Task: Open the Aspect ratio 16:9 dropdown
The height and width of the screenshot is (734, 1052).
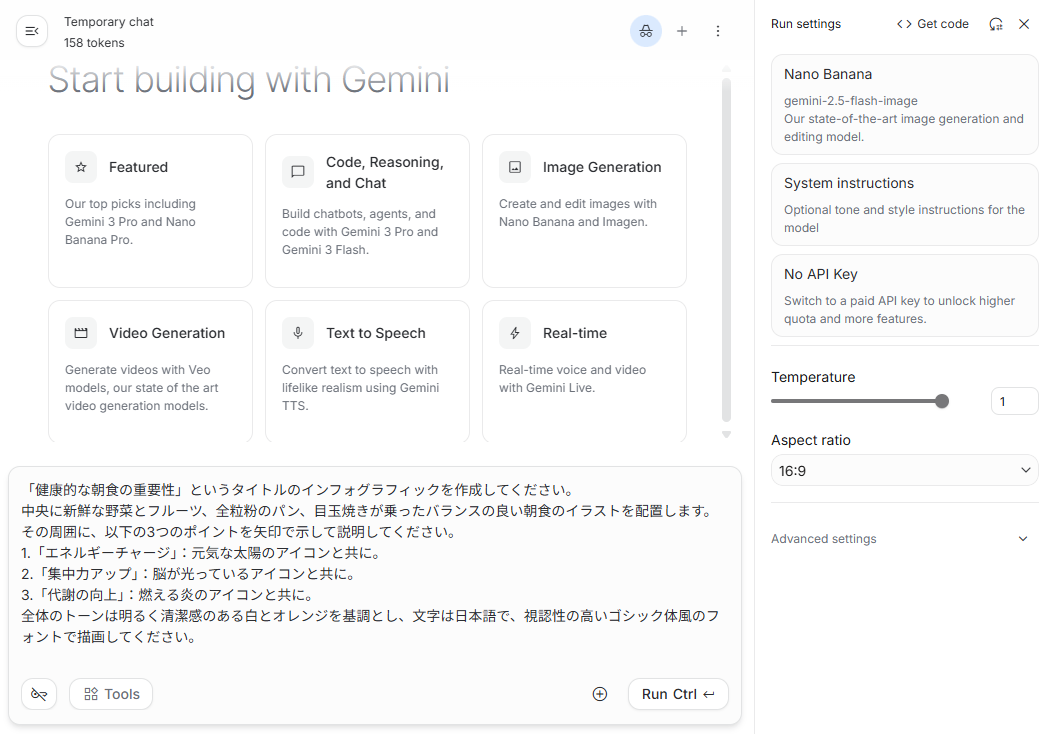Action: point(904,470)
